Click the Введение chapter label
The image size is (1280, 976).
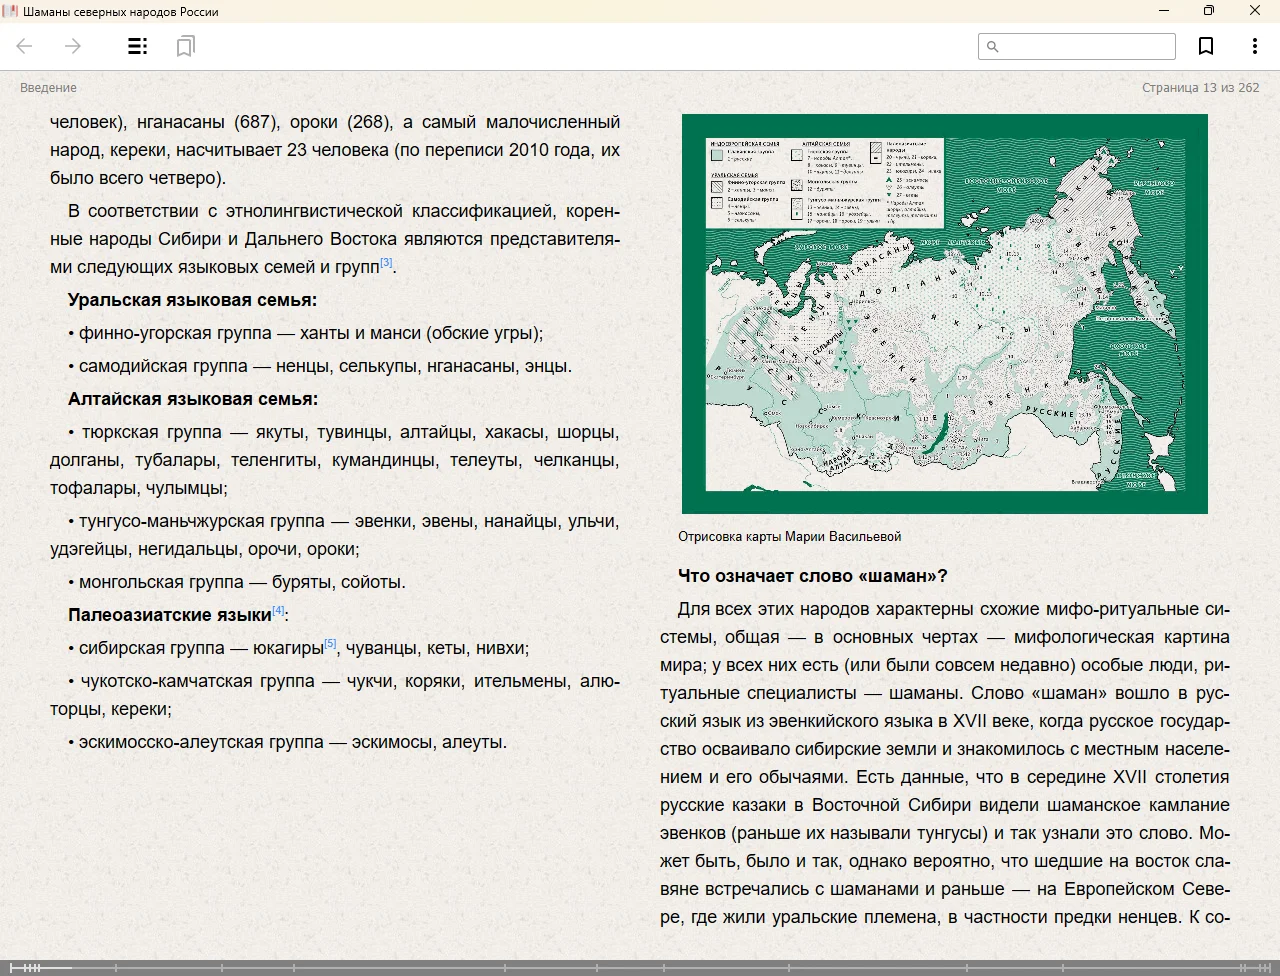click(48, 88)
